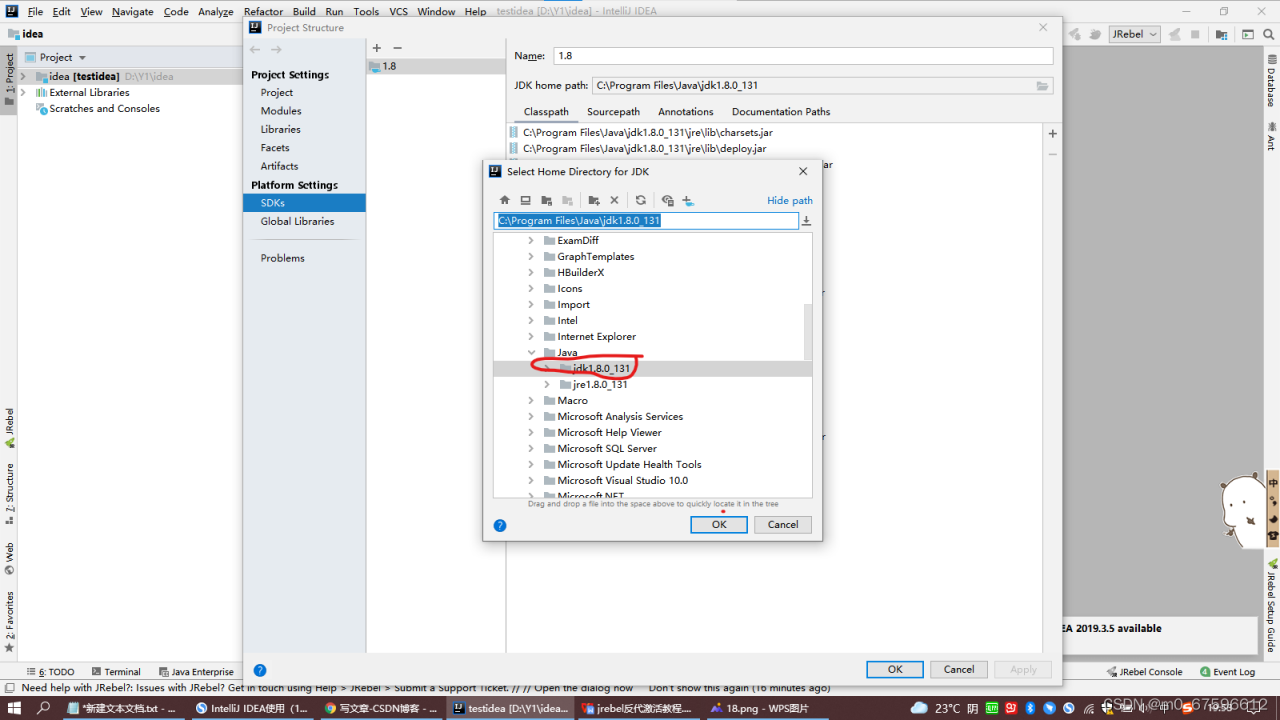
Task: Delete the selected folder in JDK chooser
Action: coord(614,200)
